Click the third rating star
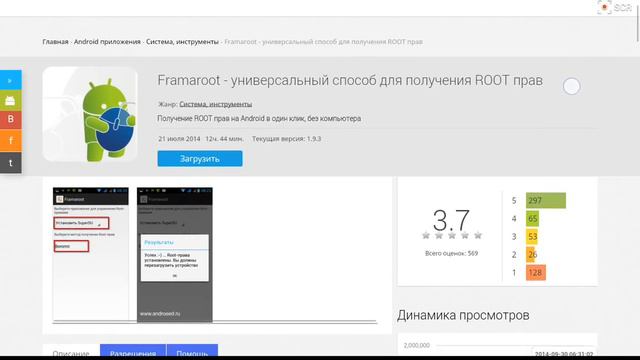Viewport: 640px width, 360px height. click(x=452, y=235)
